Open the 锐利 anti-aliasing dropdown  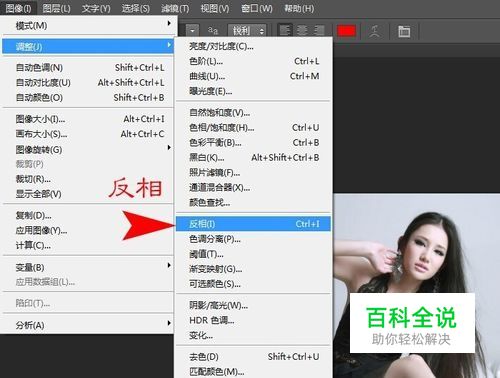coord(247,31)
